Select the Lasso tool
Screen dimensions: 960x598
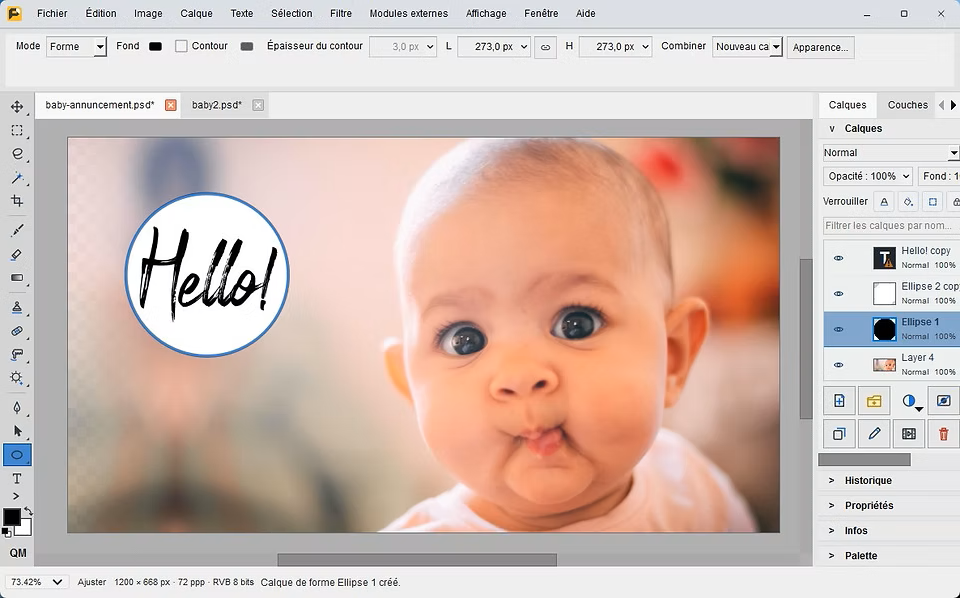click(17, 154)
